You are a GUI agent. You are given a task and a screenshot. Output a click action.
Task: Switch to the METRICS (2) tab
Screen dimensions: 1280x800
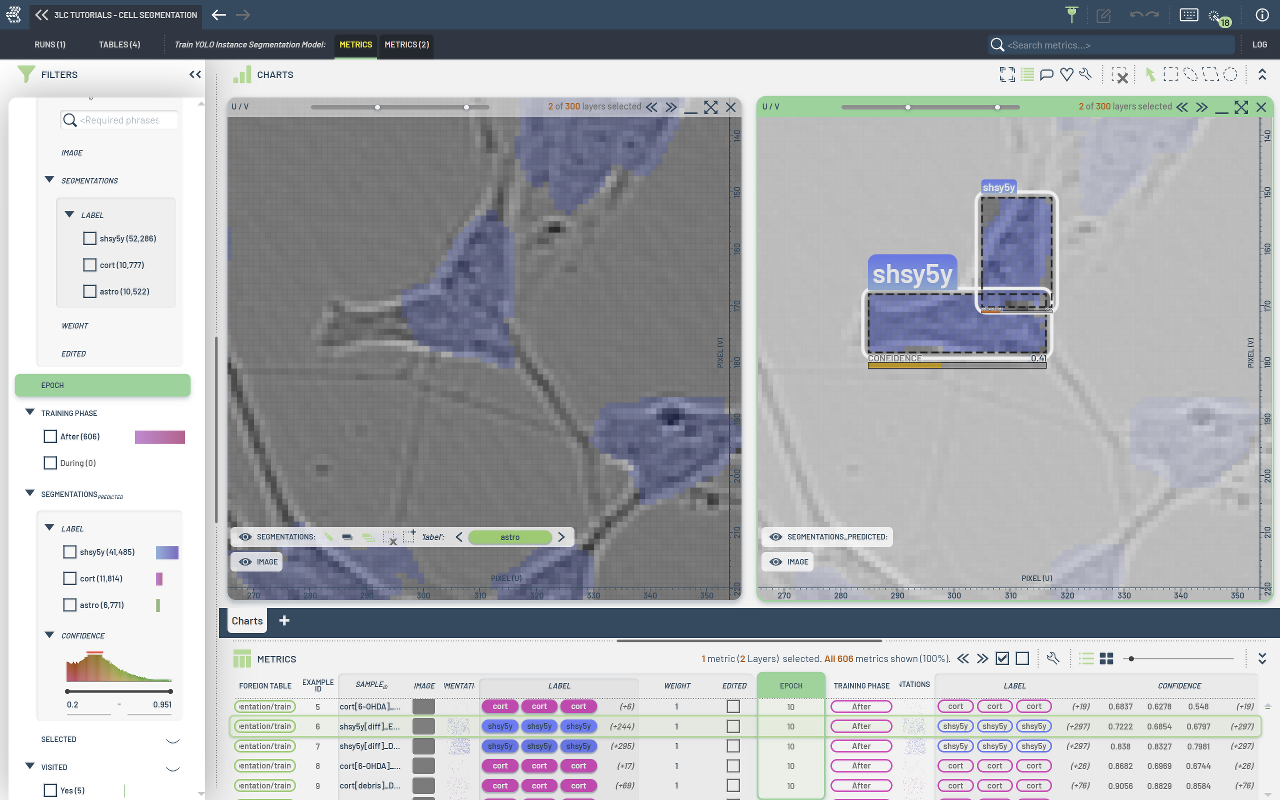407,45
